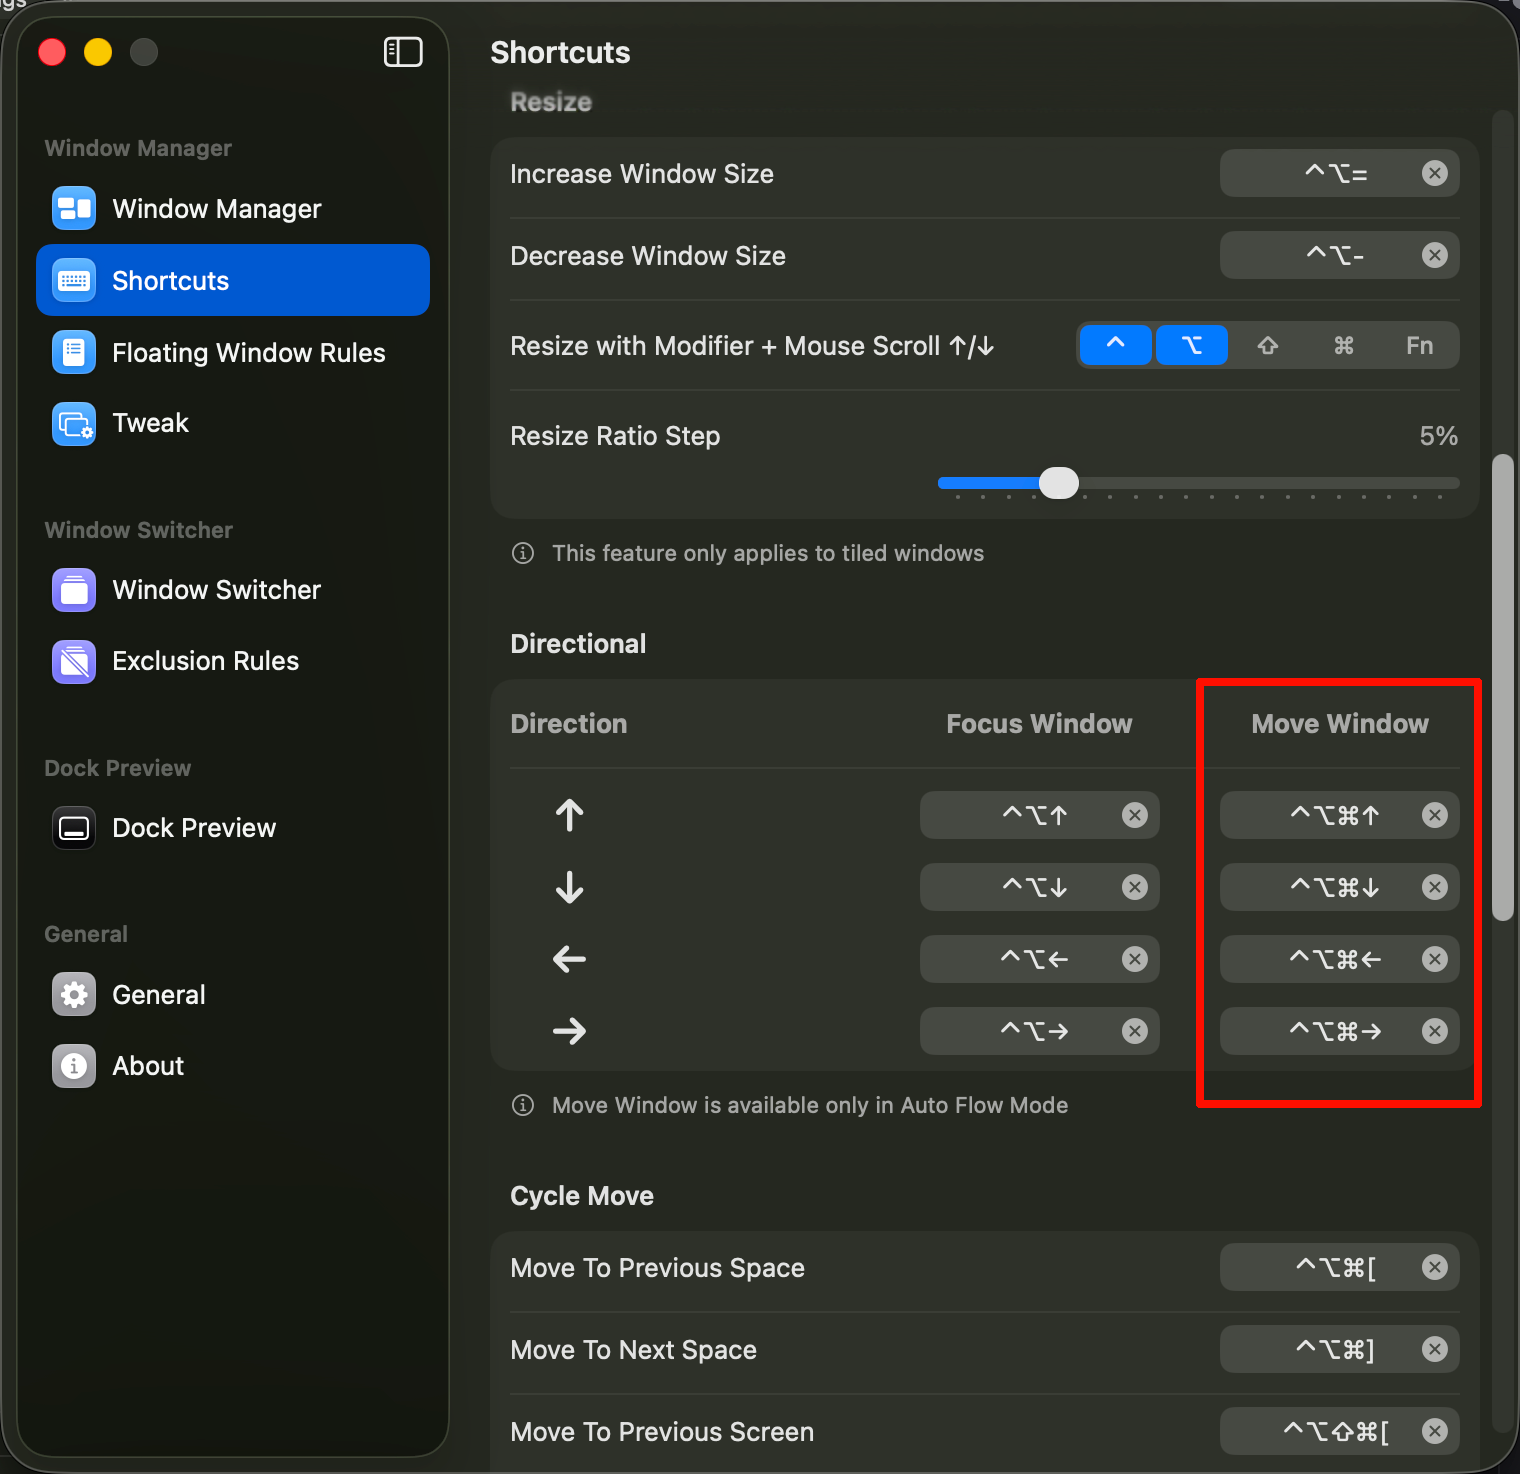Go to Tweak settings
This screenshot has width=1520, height=1474.
point(233,423)
